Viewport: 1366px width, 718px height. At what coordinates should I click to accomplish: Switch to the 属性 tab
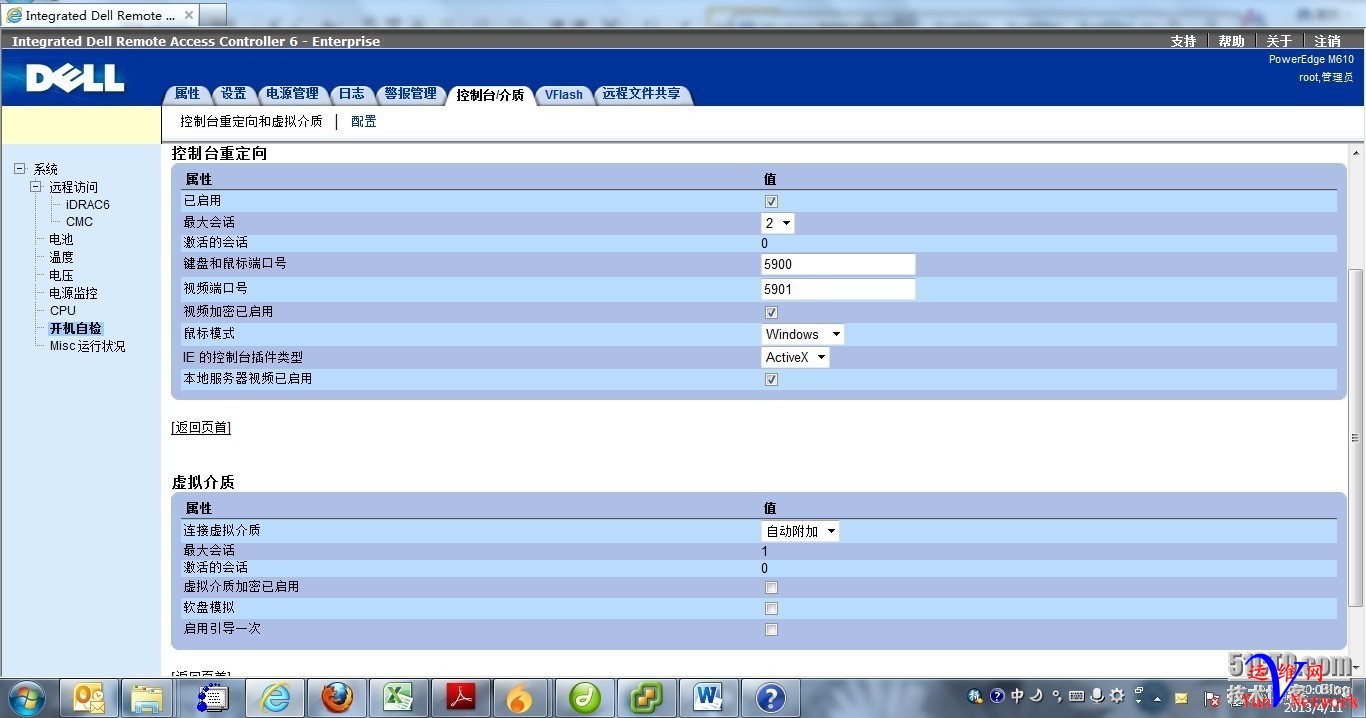pos(187,94)
